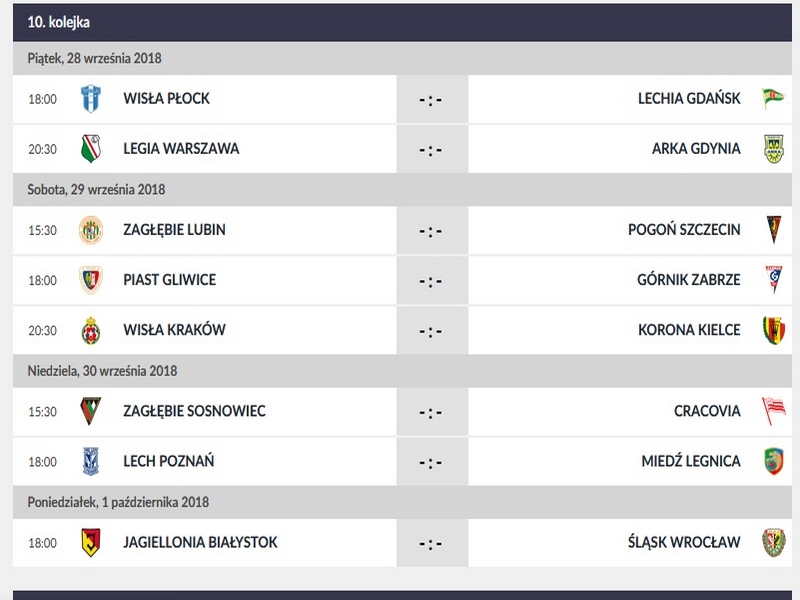Click the Arka Gdynia club crest

pyautogui.click(x=773, y=149)
